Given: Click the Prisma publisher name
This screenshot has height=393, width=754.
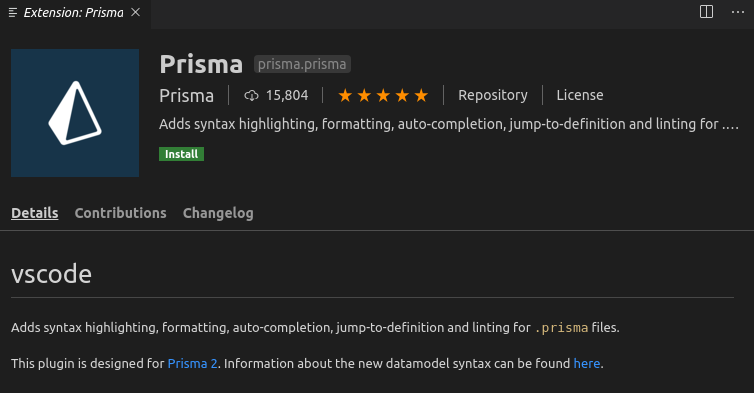Looking at the screenshot, I should click(x=186, y=96).
